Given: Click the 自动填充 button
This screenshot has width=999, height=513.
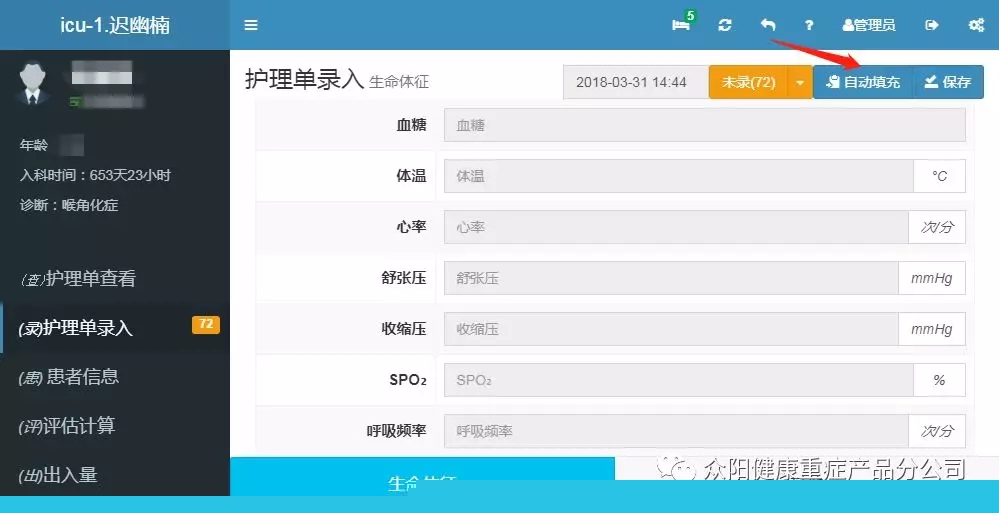Looking at the screenshot, I should [863, 82].
